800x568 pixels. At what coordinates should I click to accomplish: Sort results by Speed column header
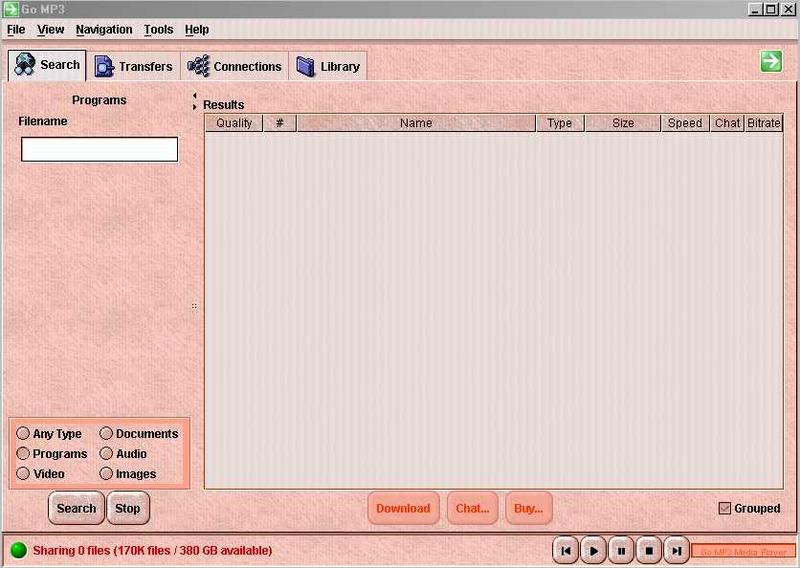point(685,123)
